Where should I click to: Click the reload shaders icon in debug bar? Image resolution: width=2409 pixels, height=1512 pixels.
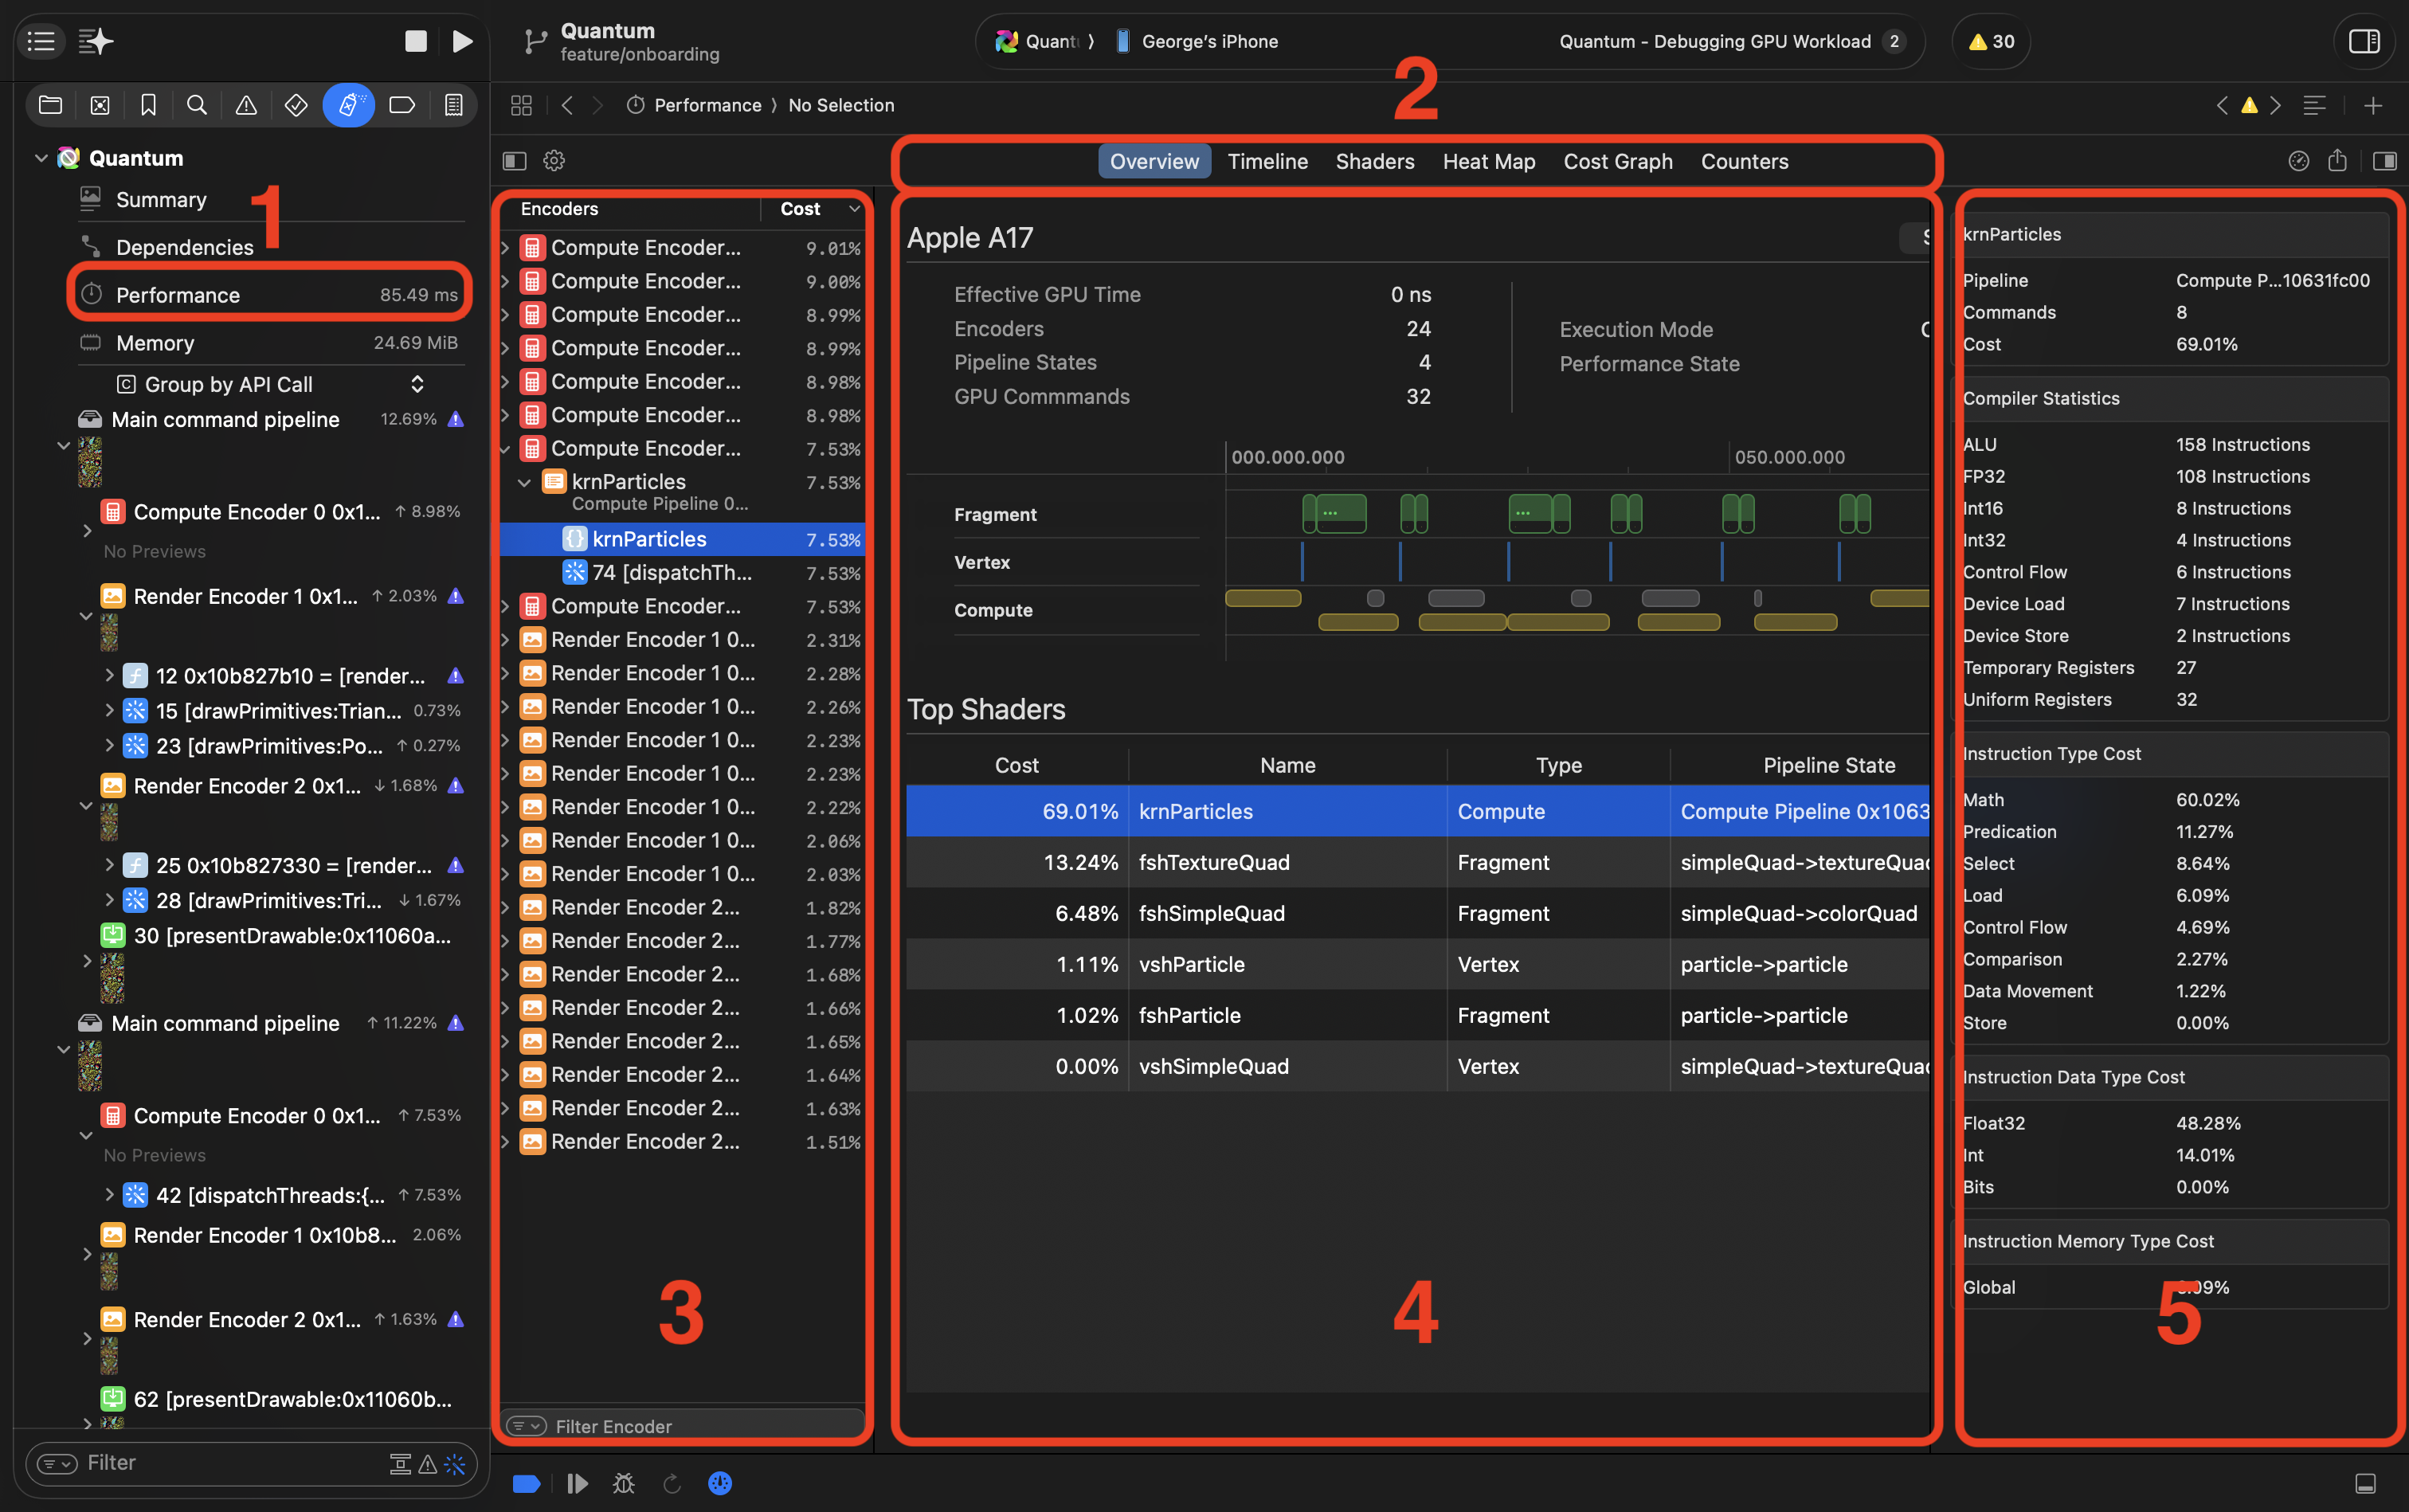click(x=672, y=1483)
